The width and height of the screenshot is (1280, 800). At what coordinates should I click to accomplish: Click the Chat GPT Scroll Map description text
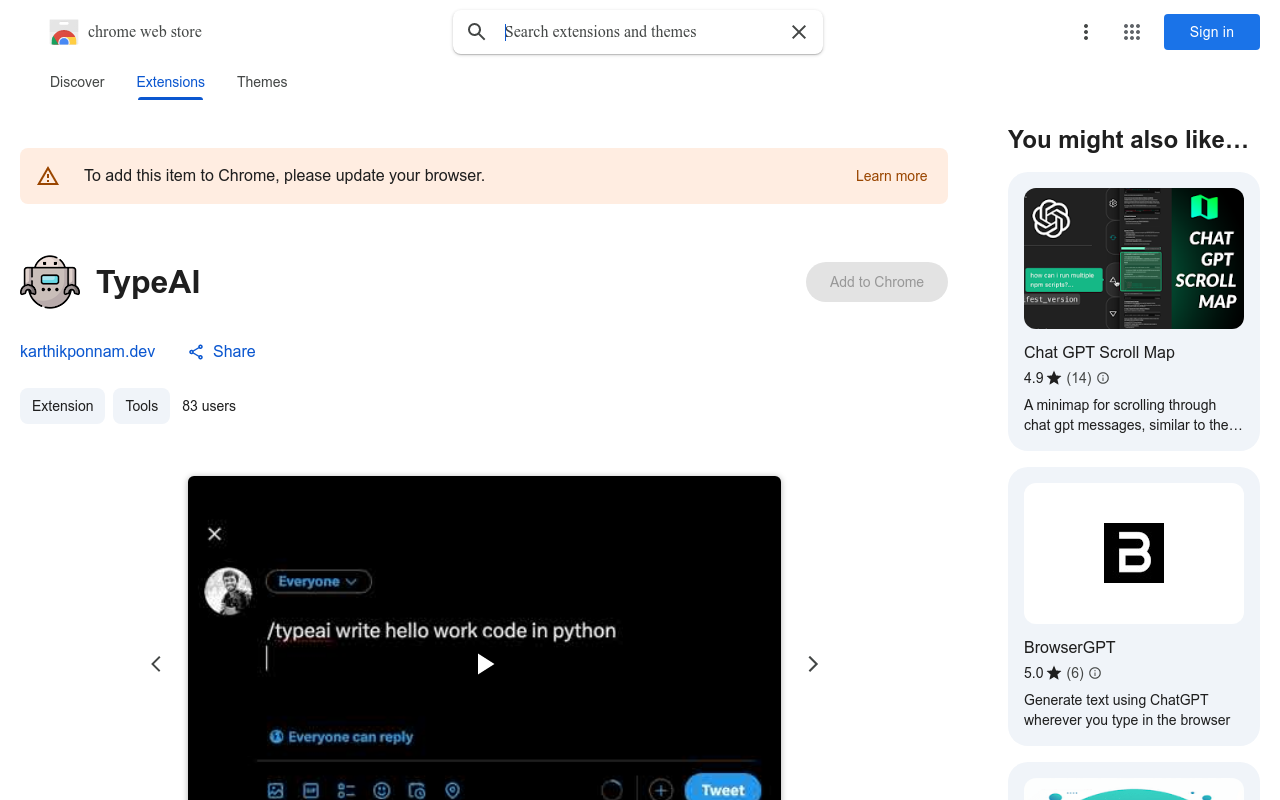pos(1133,415)
